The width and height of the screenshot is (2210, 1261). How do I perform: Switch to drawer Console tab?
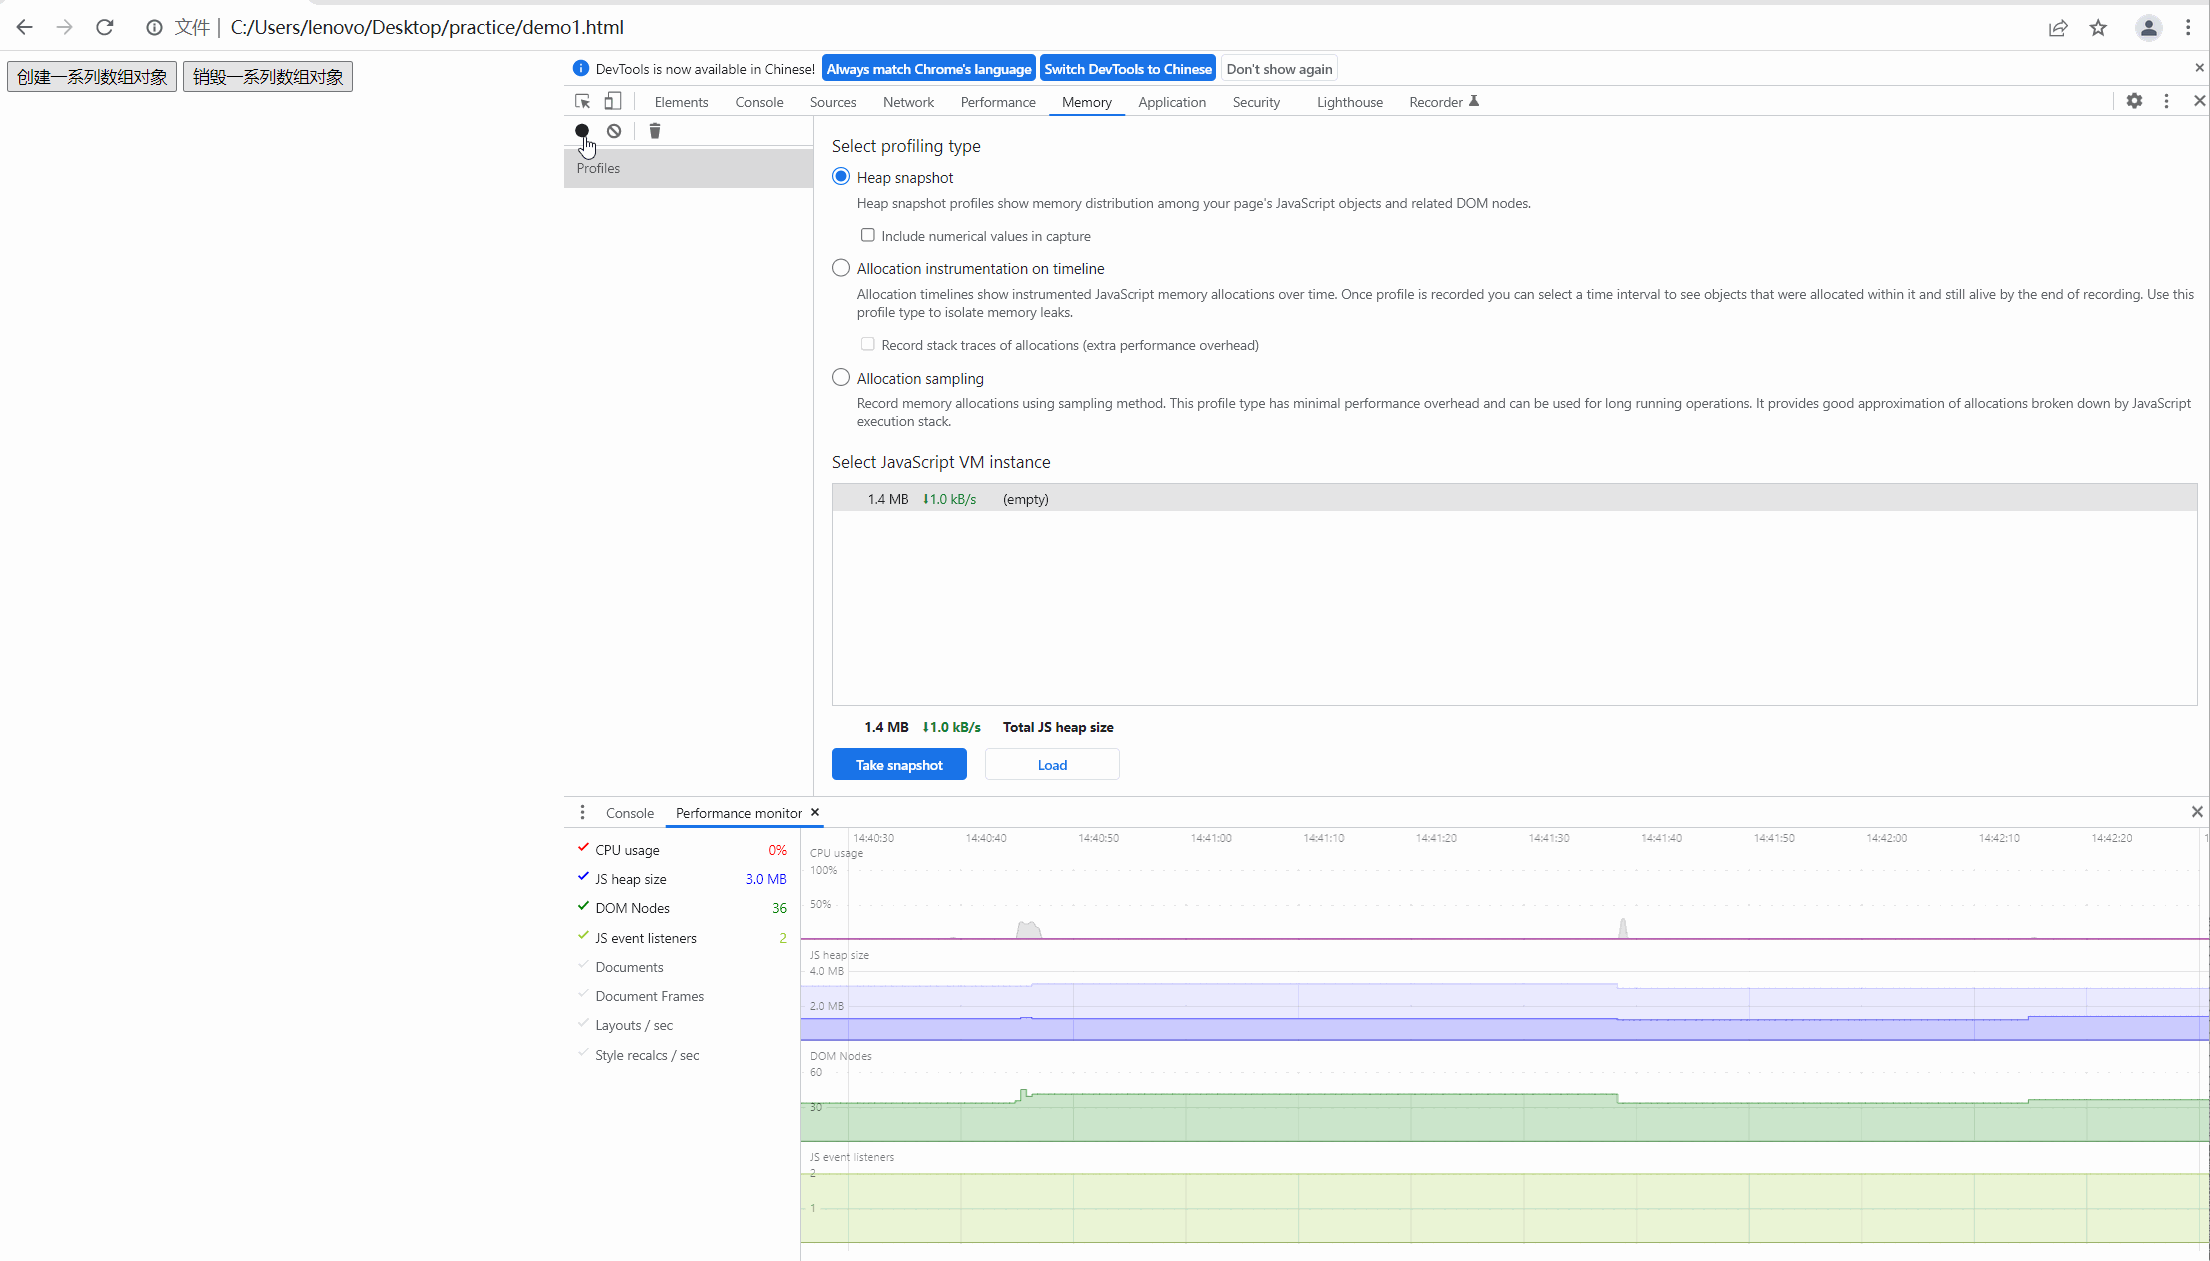point(630,813)
